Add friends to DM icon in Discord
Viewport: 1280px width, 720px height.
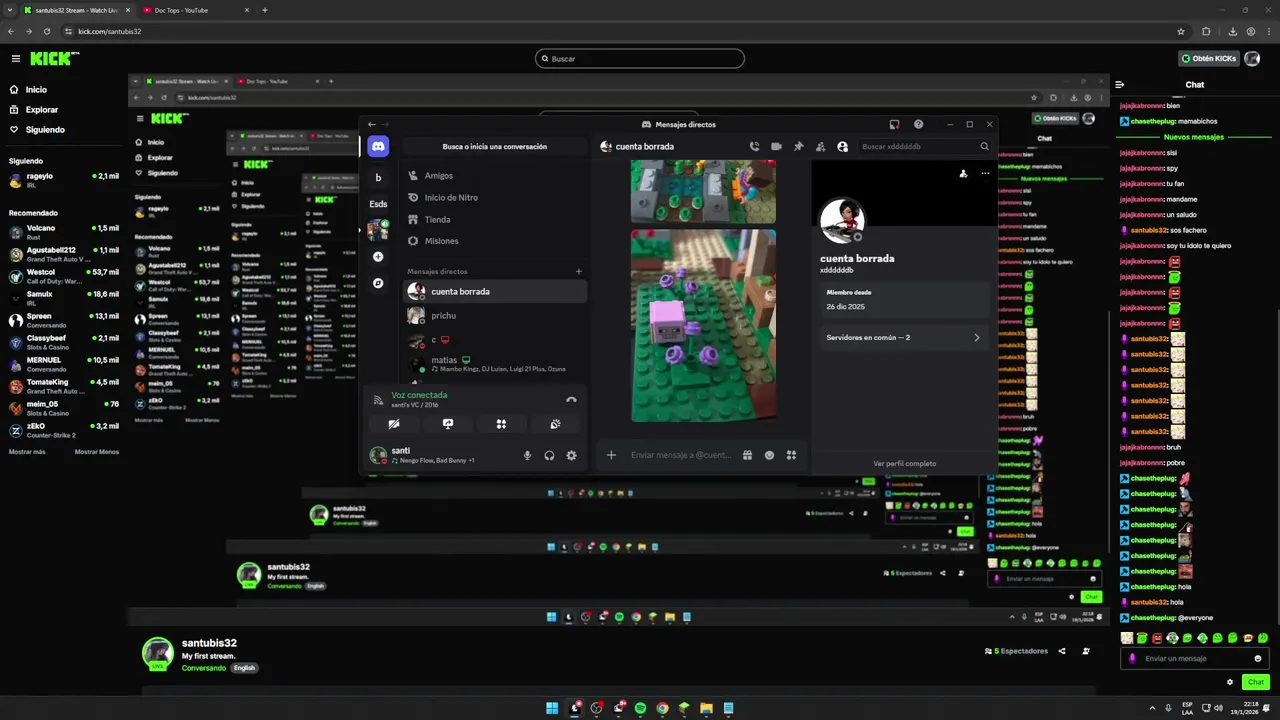[x=820, y=146]
